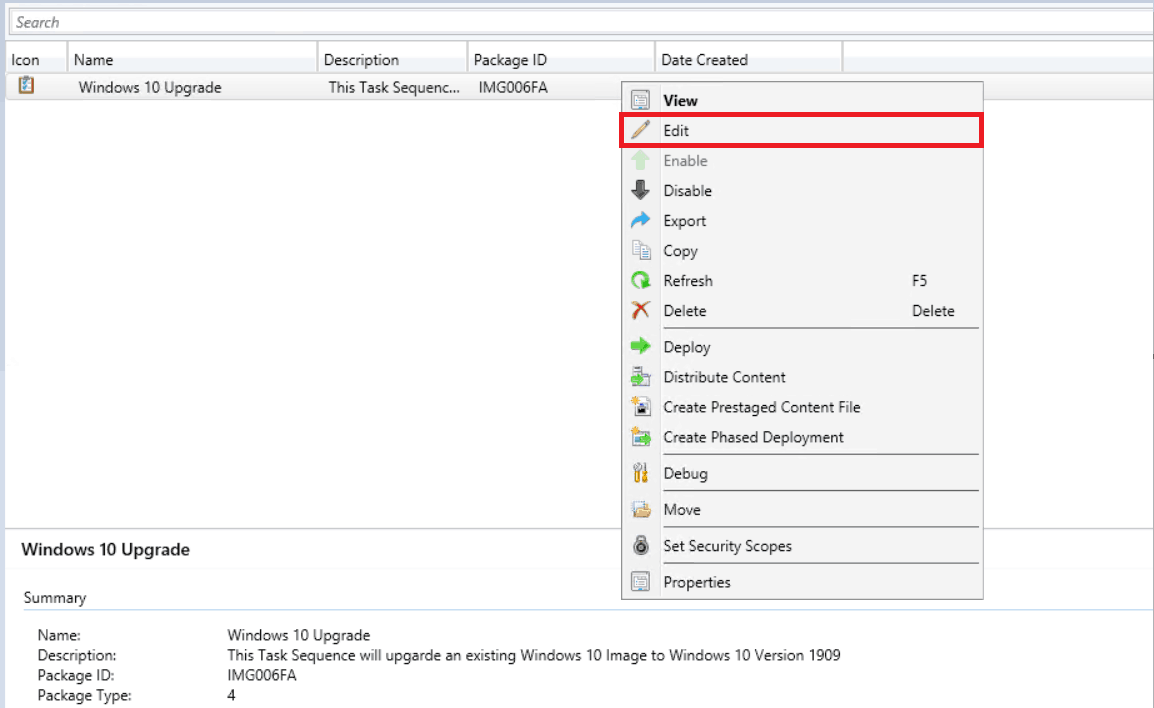The width and height of the screenshot is (1154, 708).
Task: Sort by the Name column header
Action: click(x=192, y=60)
